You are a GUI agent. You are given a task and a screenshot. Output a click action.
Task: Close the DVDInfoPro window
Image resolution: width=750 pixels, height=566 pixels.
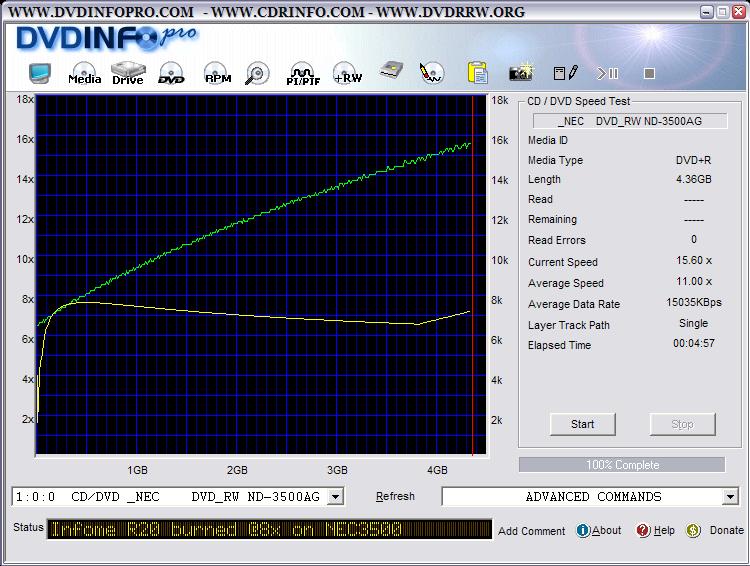click(x=739, y=12)
